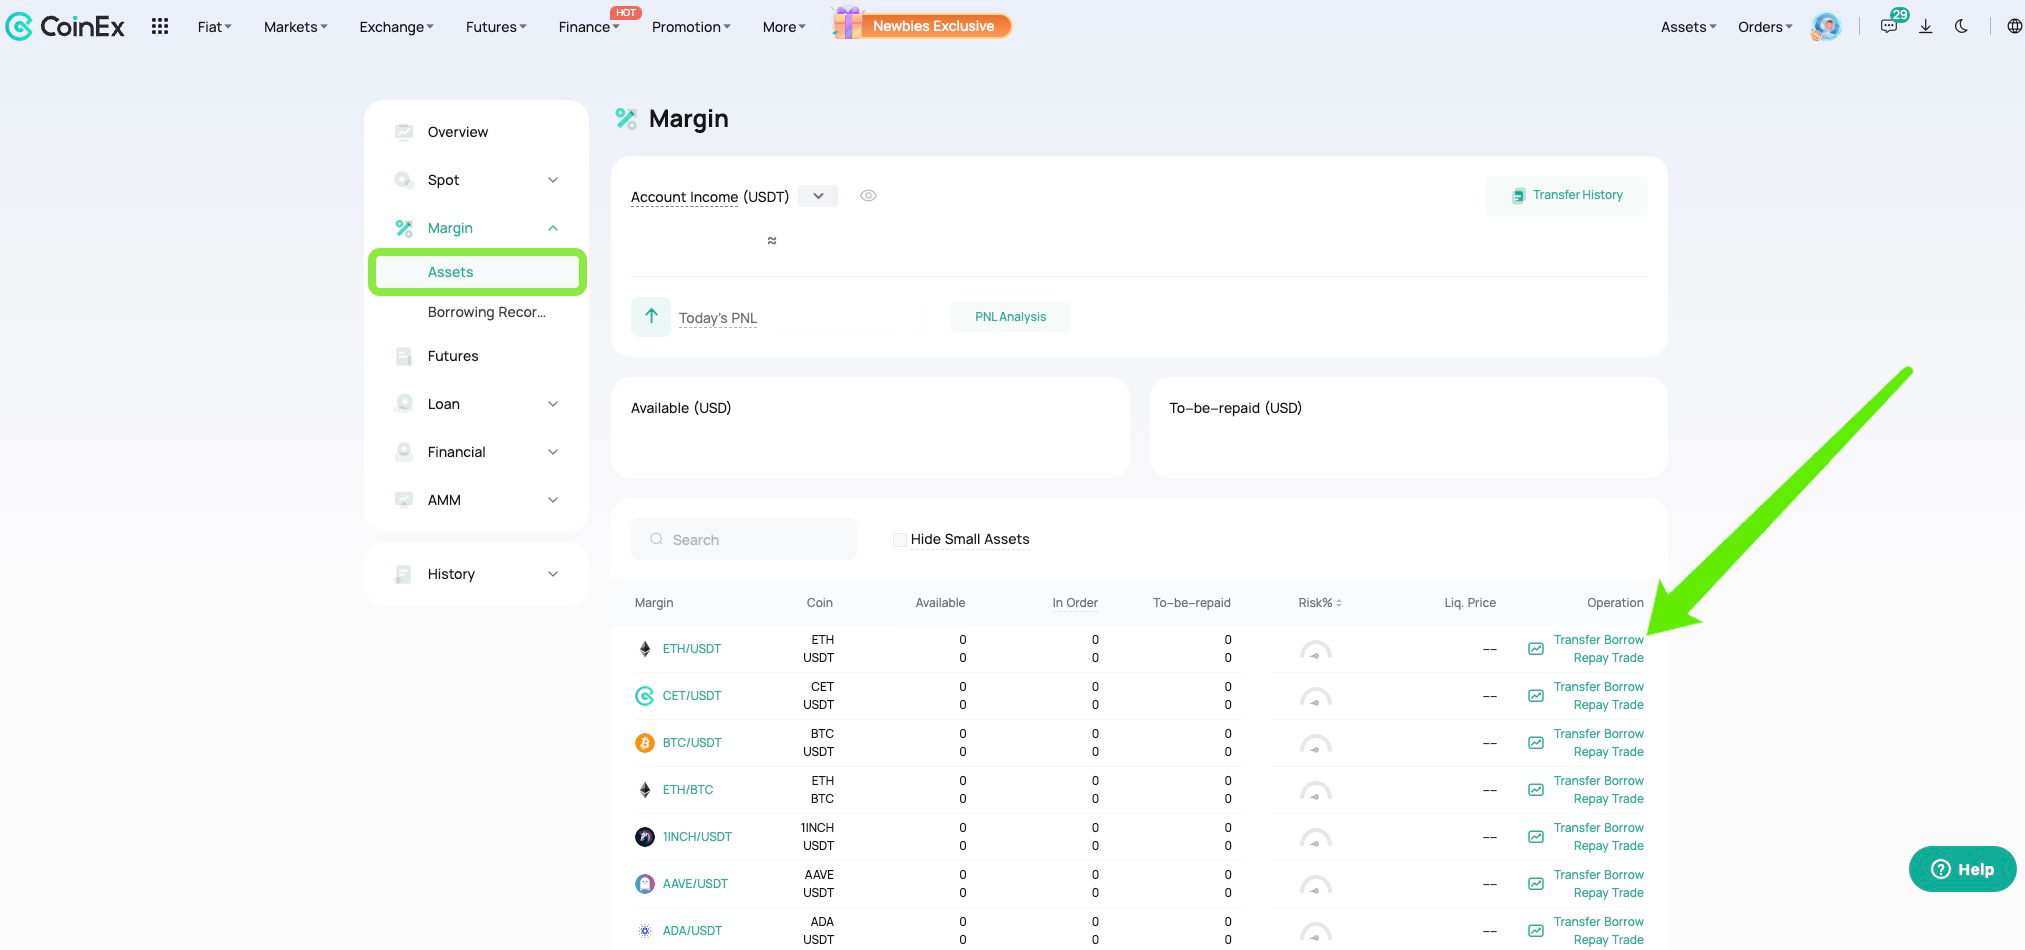Open the Assets dropdown in top bar
2025x950 pixels.
(1688, 27)
